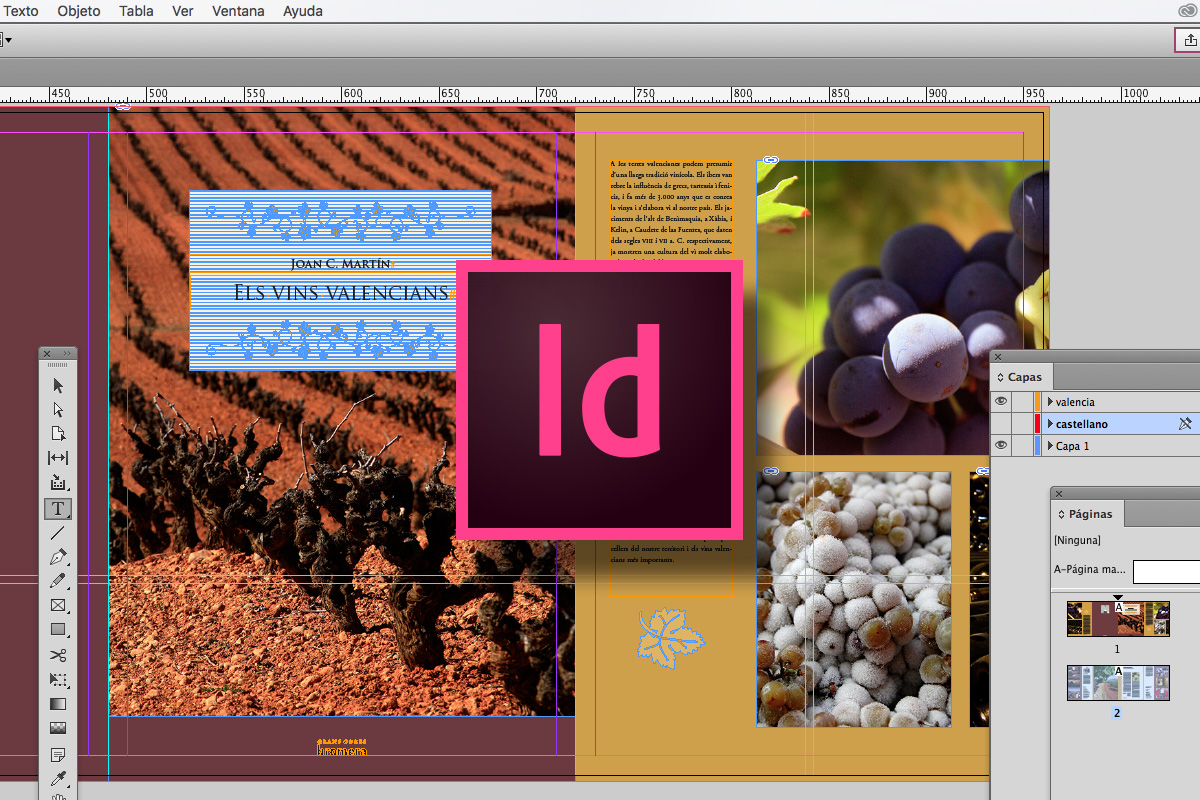Select the Gap tool
1200x800 pixels.
tap(58, 458)
